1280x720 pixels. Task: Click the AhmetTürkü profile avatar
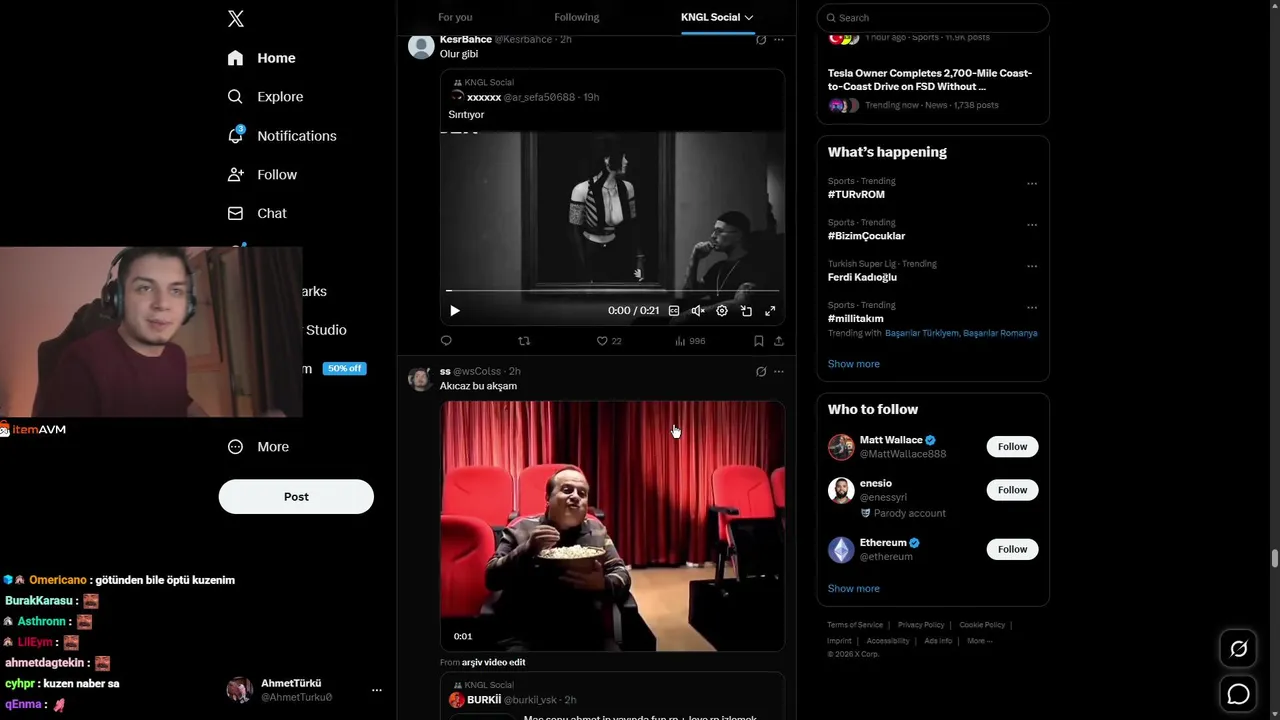(239, 690)
